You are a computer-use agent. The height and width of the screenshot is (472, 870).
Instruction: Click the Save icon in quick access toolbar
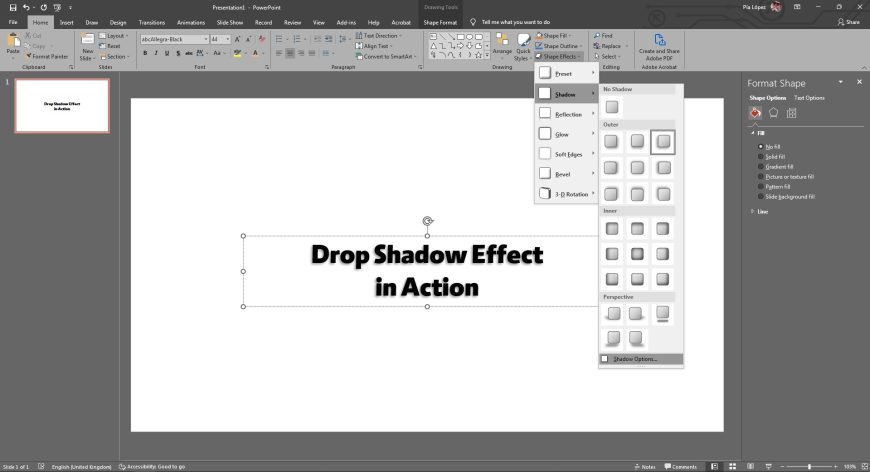pyautogui.click(x=13, y=8)
